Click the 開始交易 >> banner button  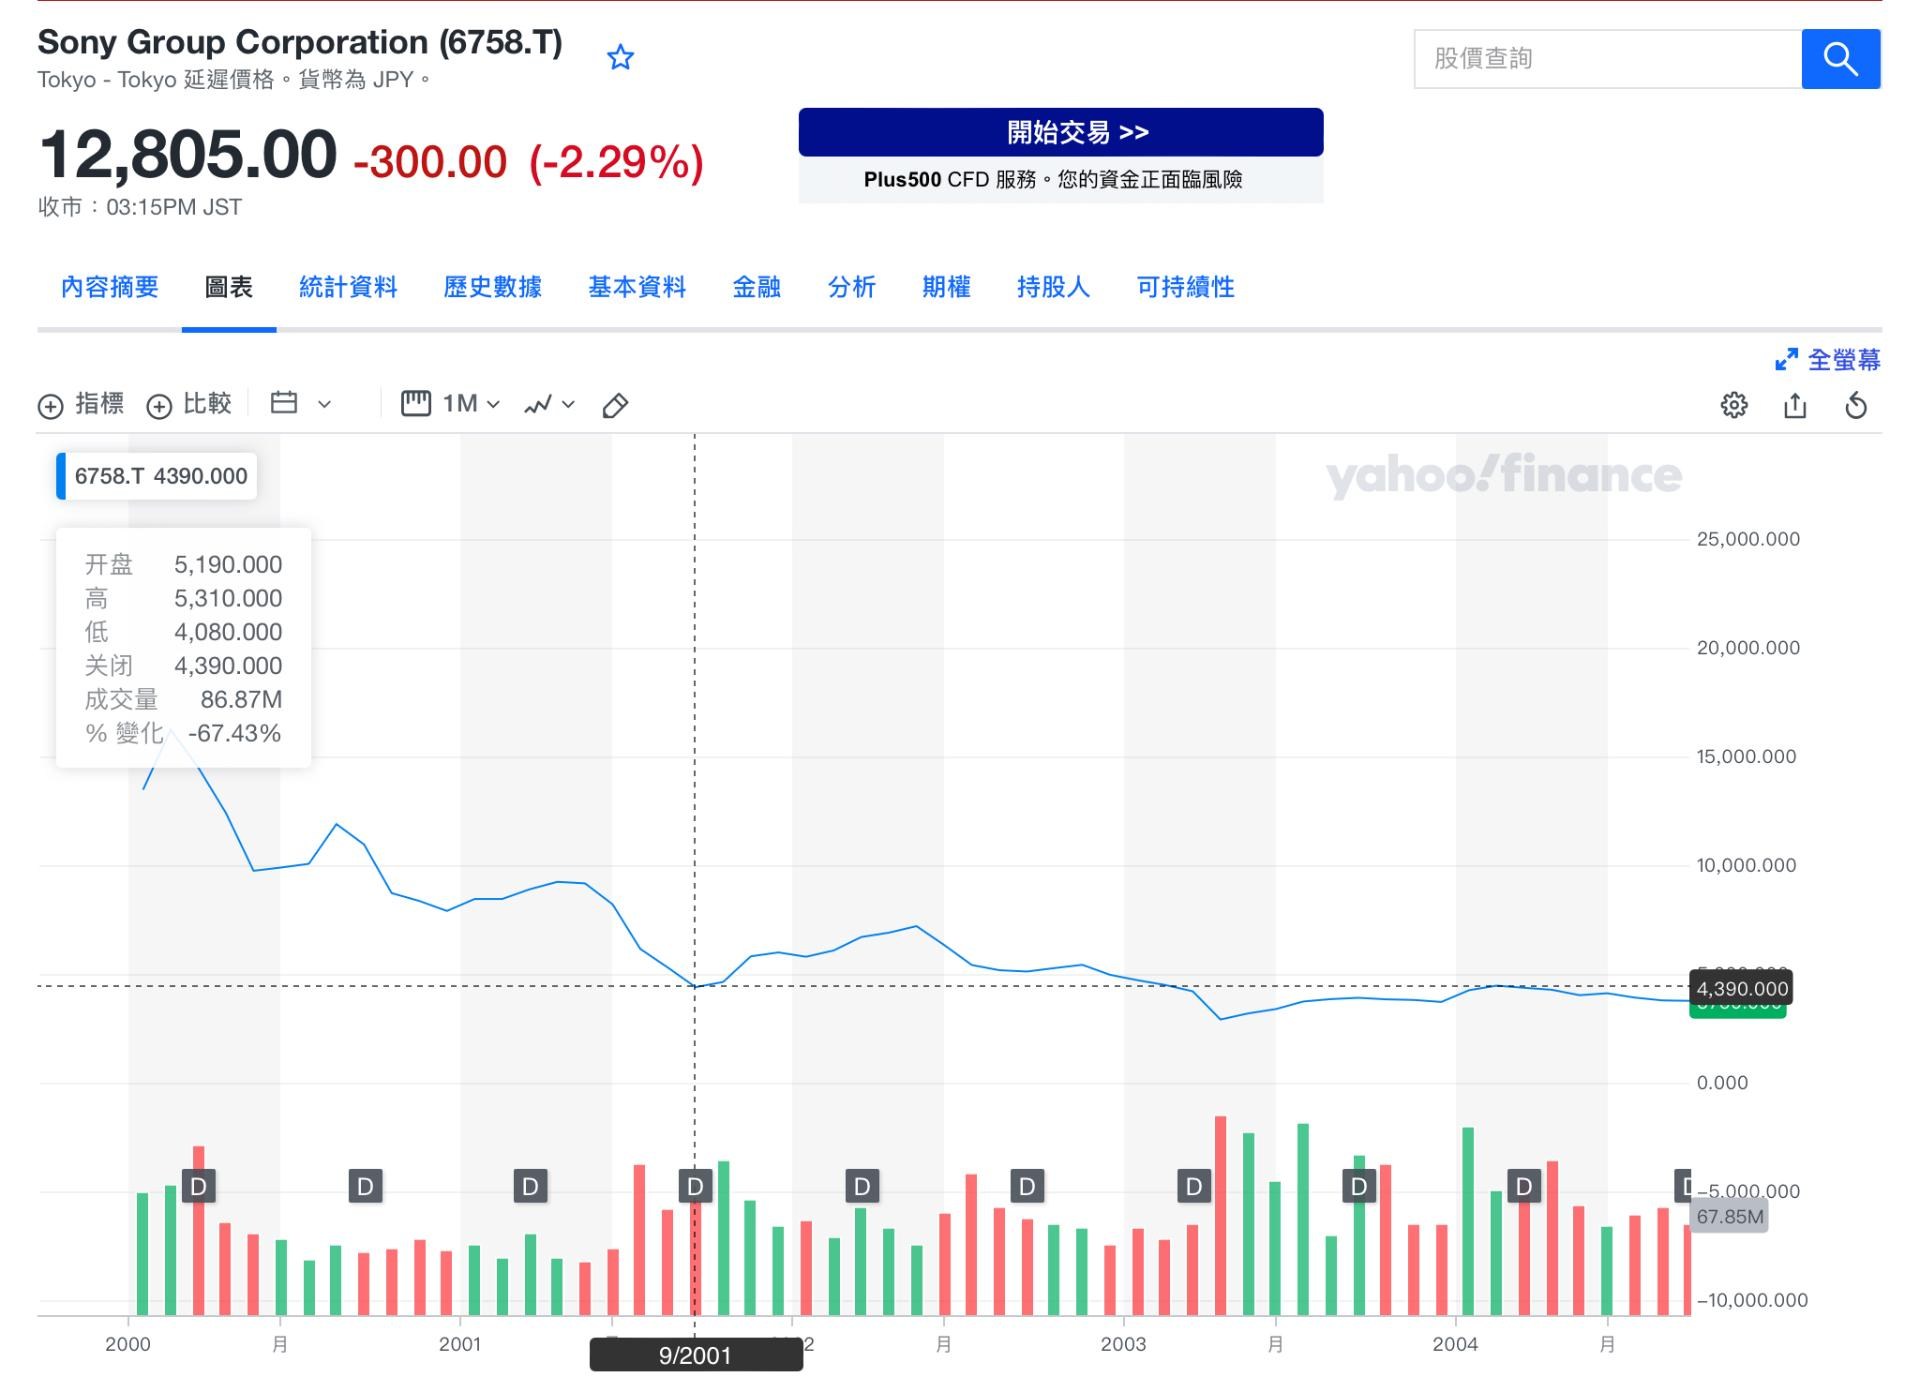(x=1060, y=132)
